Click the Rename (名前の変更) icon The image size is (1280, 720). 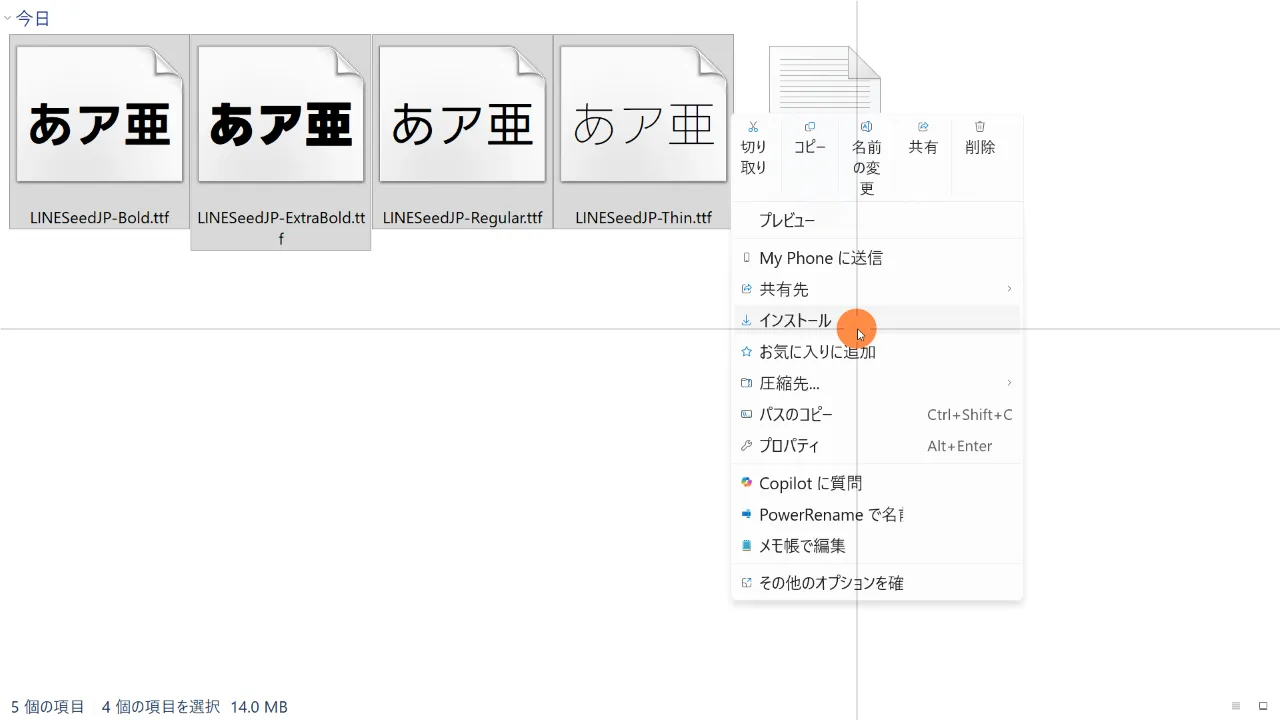pos(867,127)
